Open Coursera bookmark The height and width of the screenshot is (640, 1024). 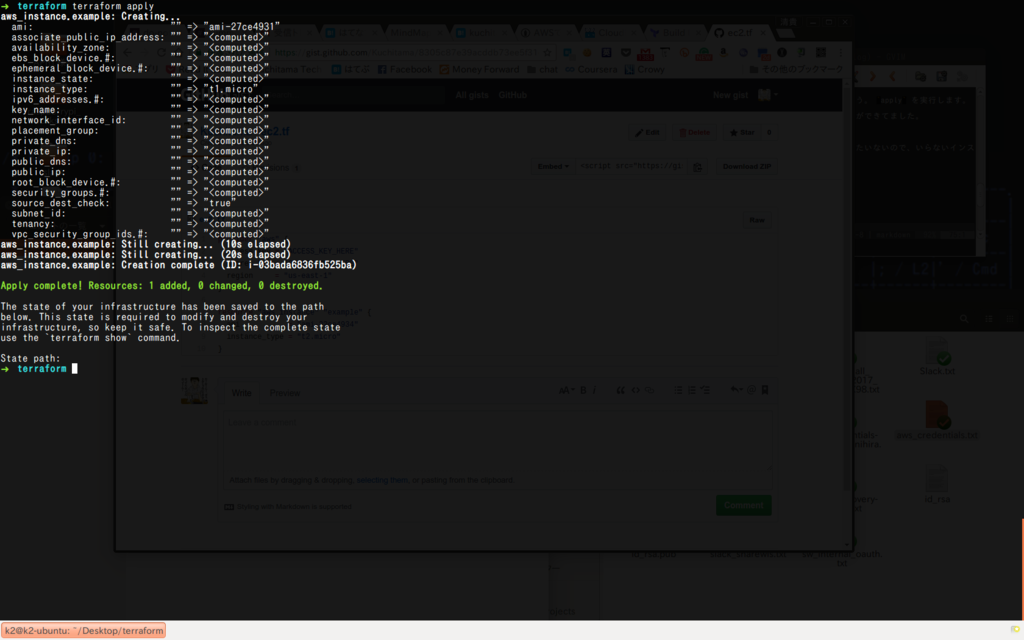(x=591, y=69)
